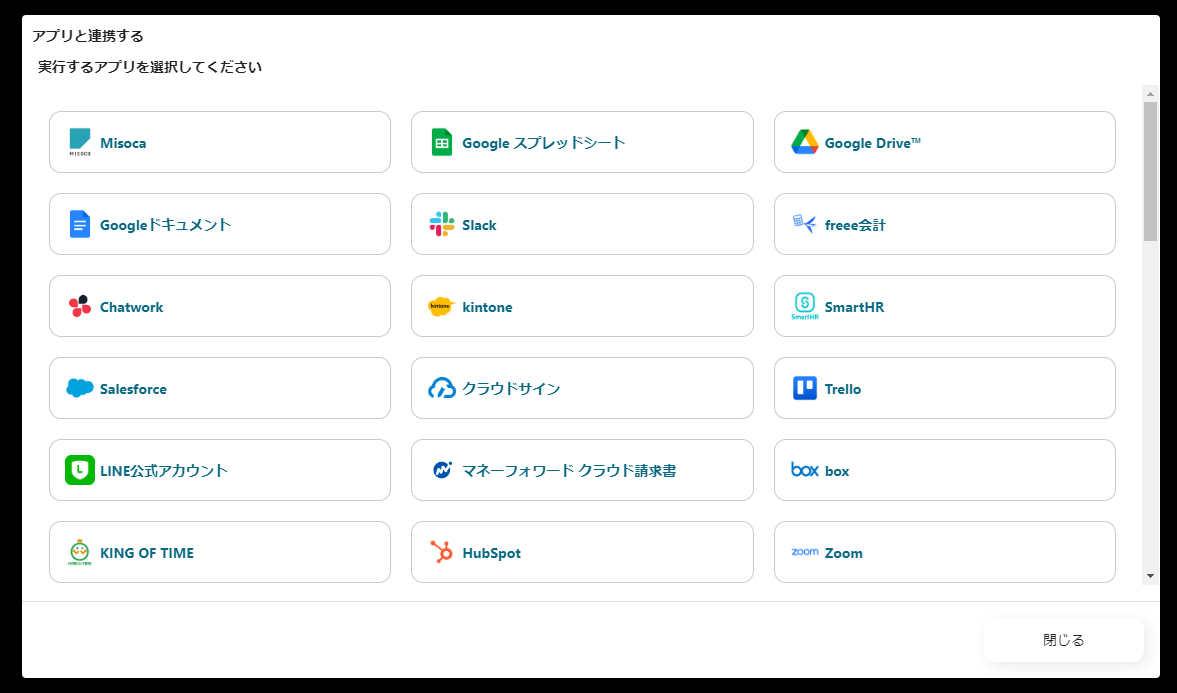1177x693 pixels.
Task: Choose マネーフォワード クラウド請求書 app
Action: click(x=582, y=470)
